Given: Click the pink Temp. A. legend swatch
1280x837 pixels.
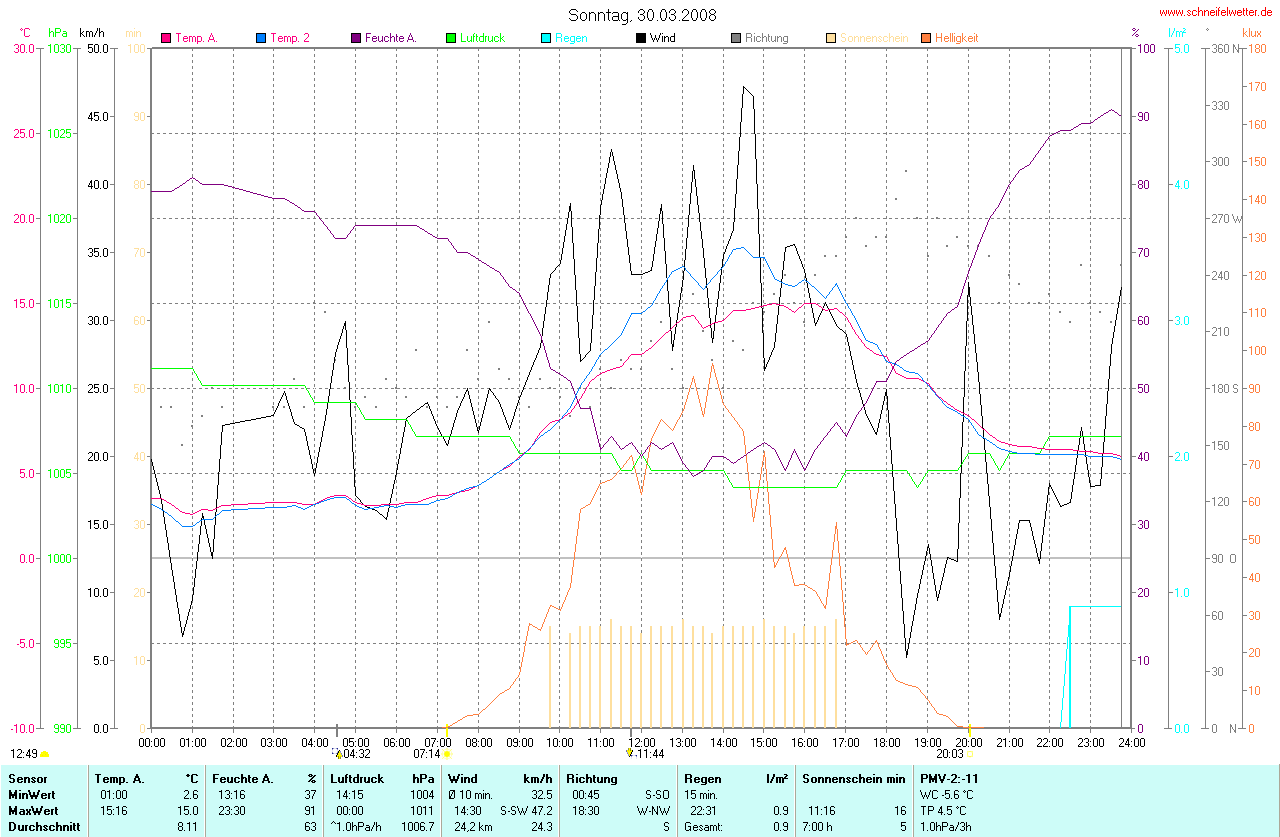Looking at the screenshot, I should click(x=167, y=38).
